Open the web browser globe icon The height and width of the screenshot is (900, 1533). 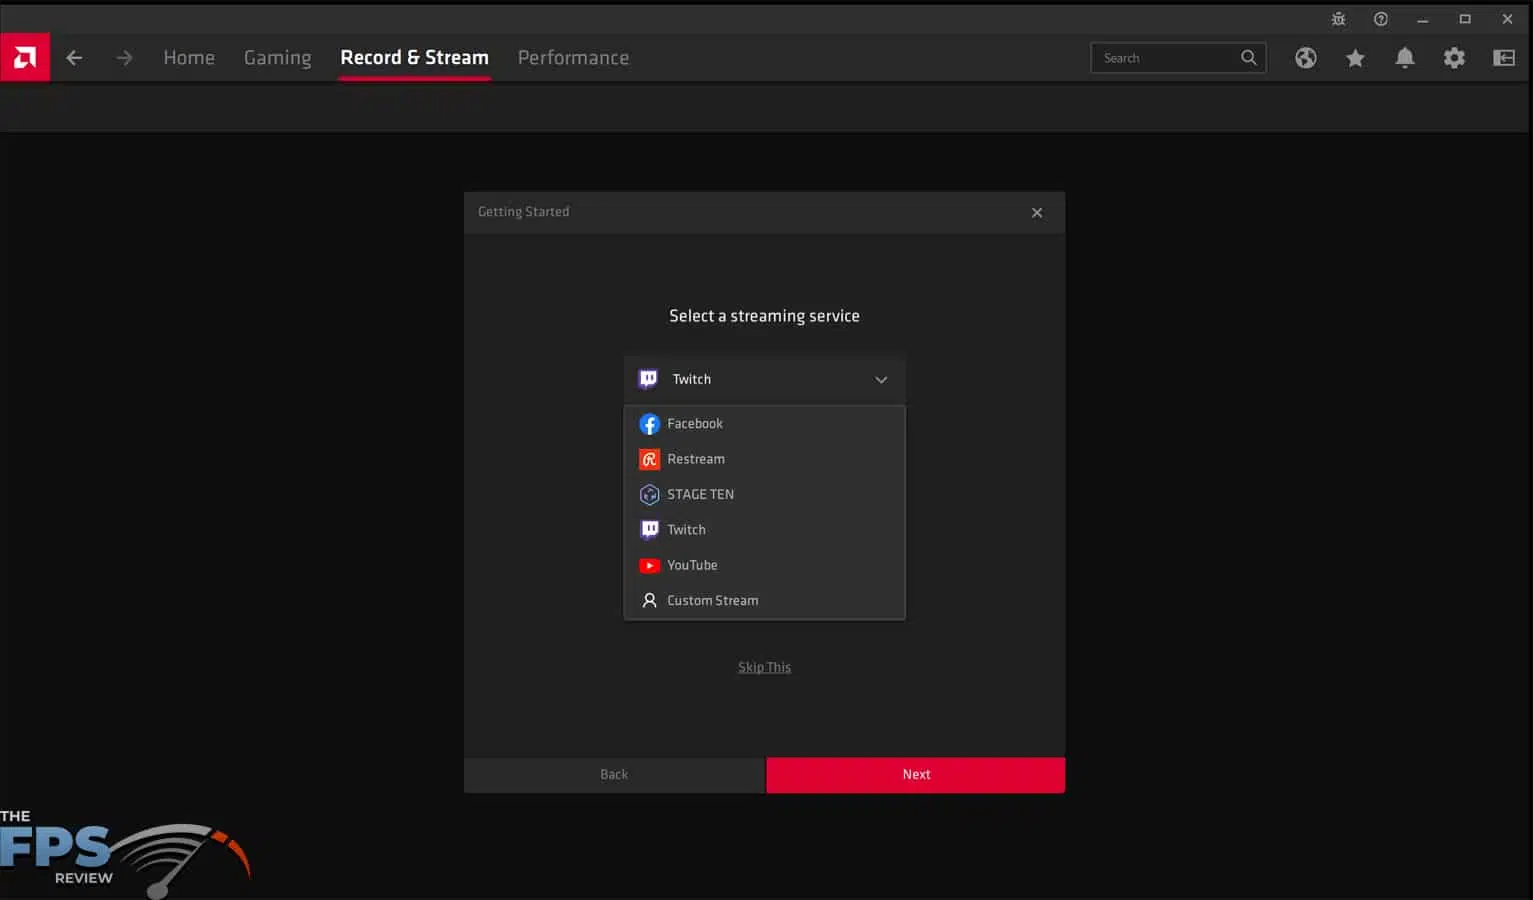tap(1305, 58)
